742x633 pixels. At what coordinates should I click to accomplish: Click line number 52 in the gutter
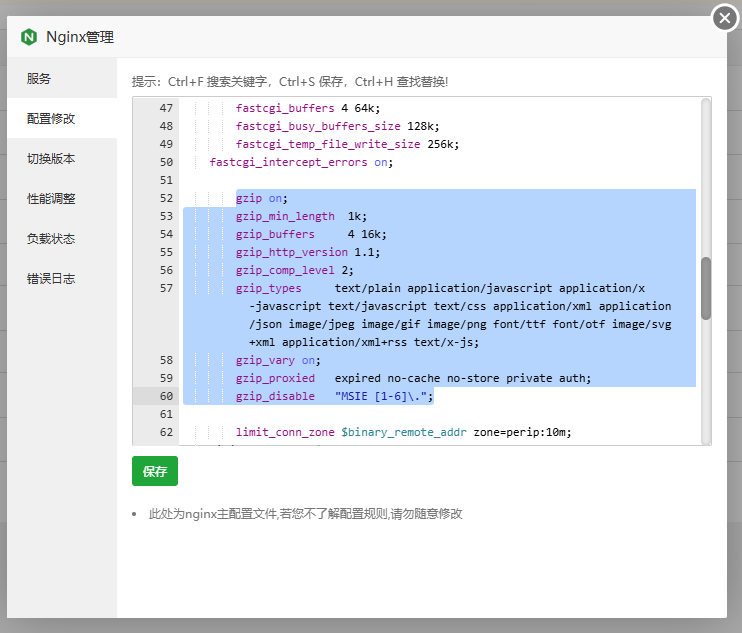165,198
